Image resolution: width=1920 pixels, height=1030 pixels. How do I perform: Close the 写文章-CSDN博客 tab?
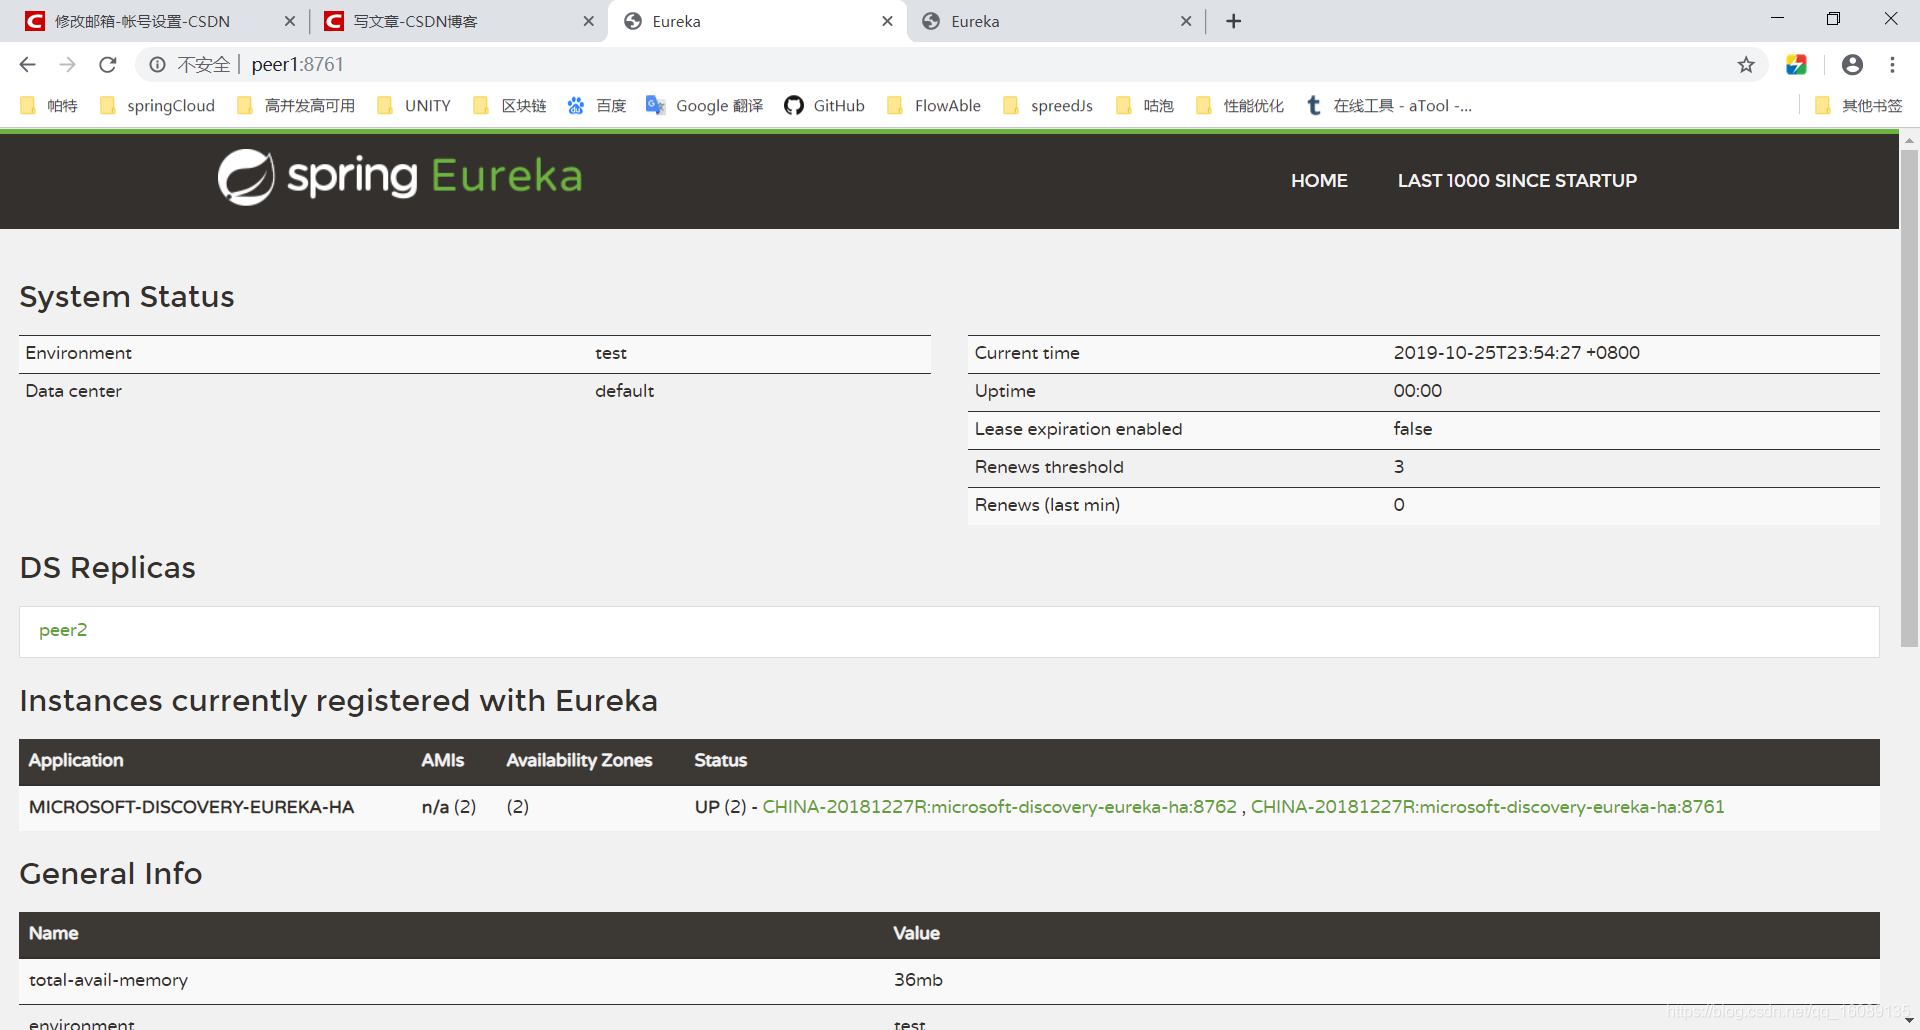(x=588, y=21)
